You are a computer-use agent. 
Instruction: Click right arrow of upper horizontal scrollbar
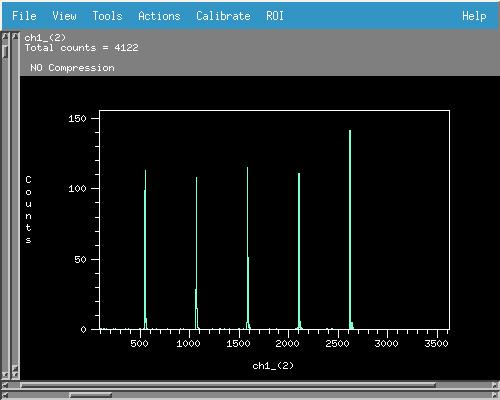click(495, 385)
